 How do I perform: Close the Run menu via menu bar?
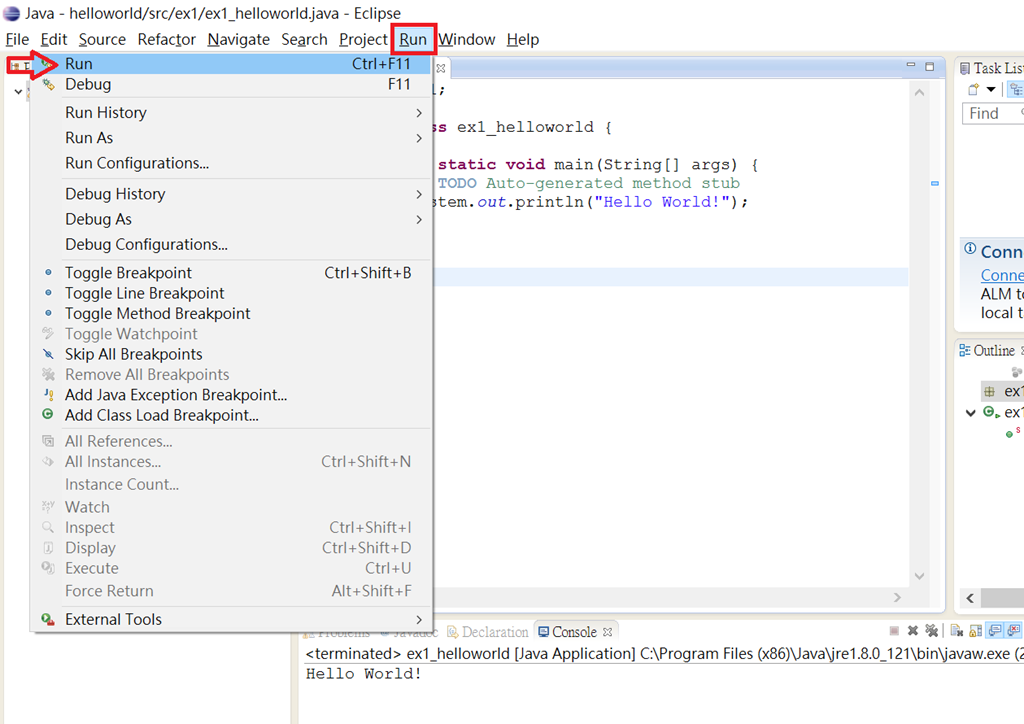[413, 40]
